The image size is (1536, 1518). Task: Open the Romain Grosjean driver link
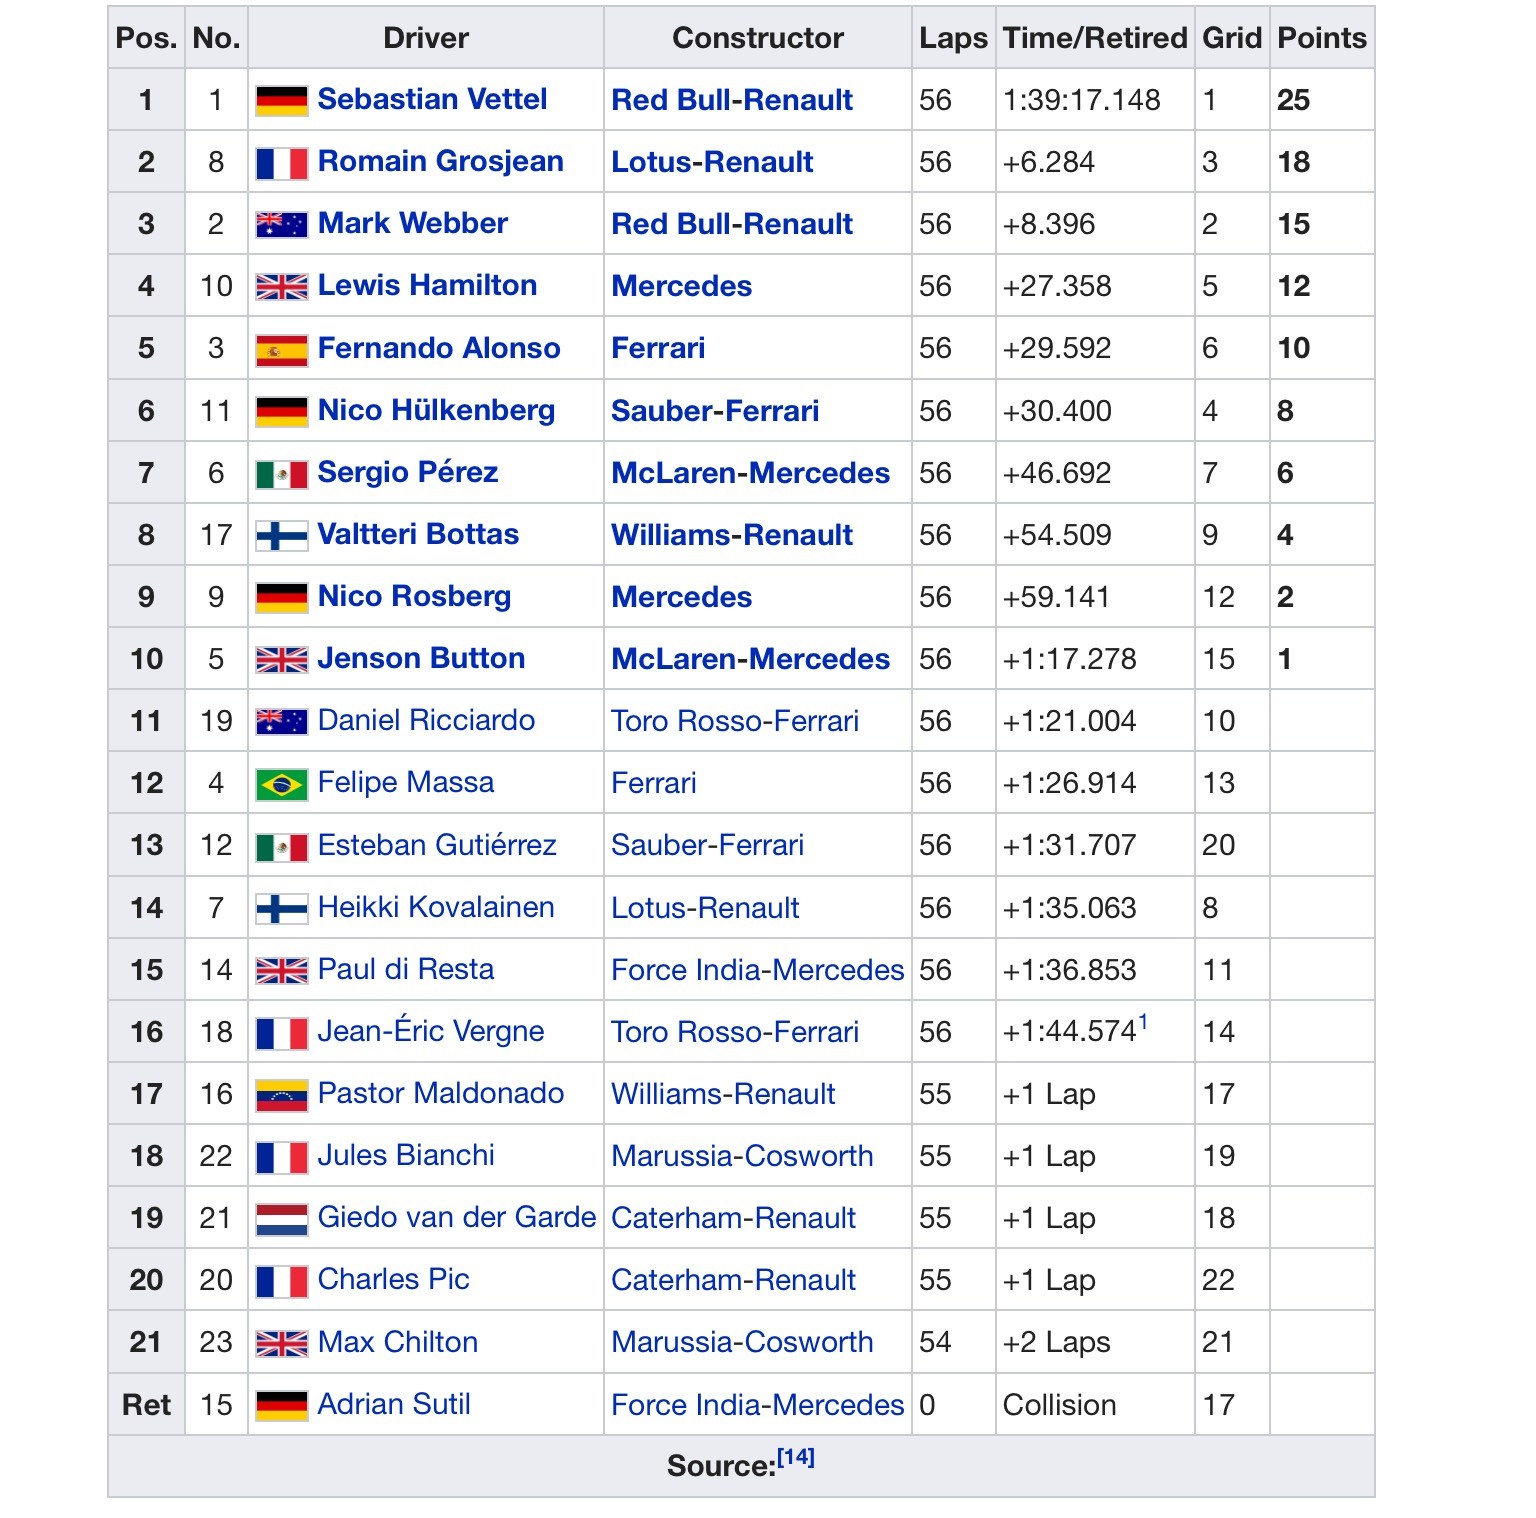pos(440,161)
